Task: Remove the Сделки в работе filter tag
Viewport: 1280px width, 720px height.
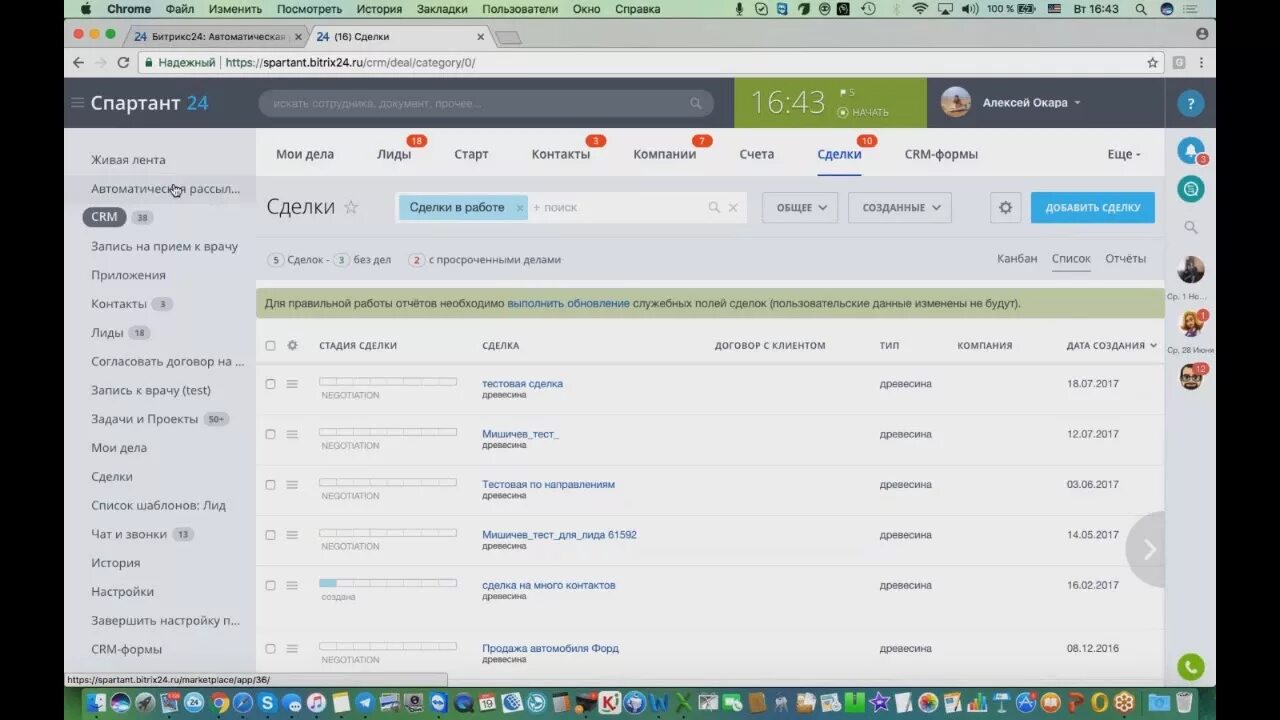Action: 520,208
